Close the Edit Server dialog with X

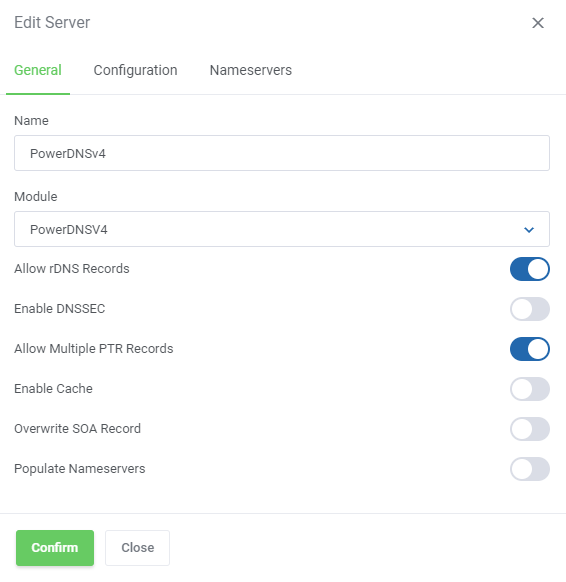(x=538, y=23)
